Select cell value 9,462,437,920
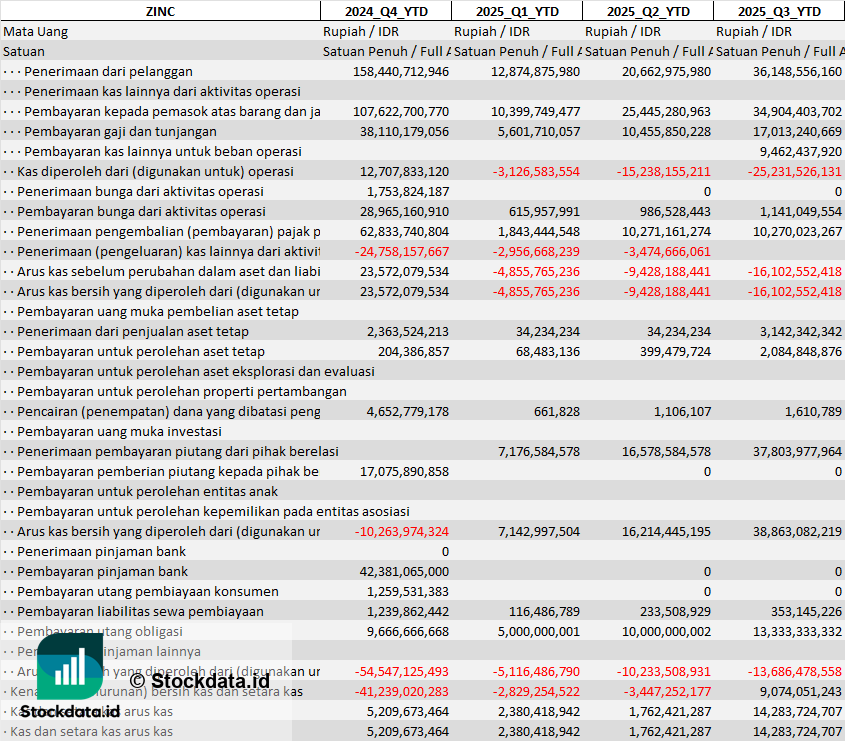 pyautogui.click(x=801, y=151)
